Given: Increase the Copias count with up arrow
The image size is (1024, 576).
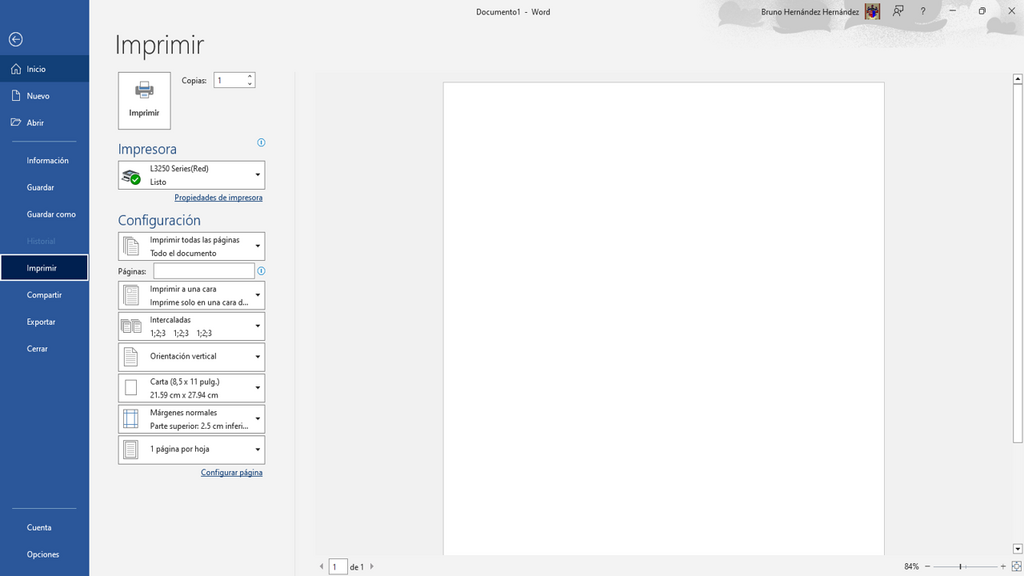Looking at the screenshot, I should [x=249, y=76].
